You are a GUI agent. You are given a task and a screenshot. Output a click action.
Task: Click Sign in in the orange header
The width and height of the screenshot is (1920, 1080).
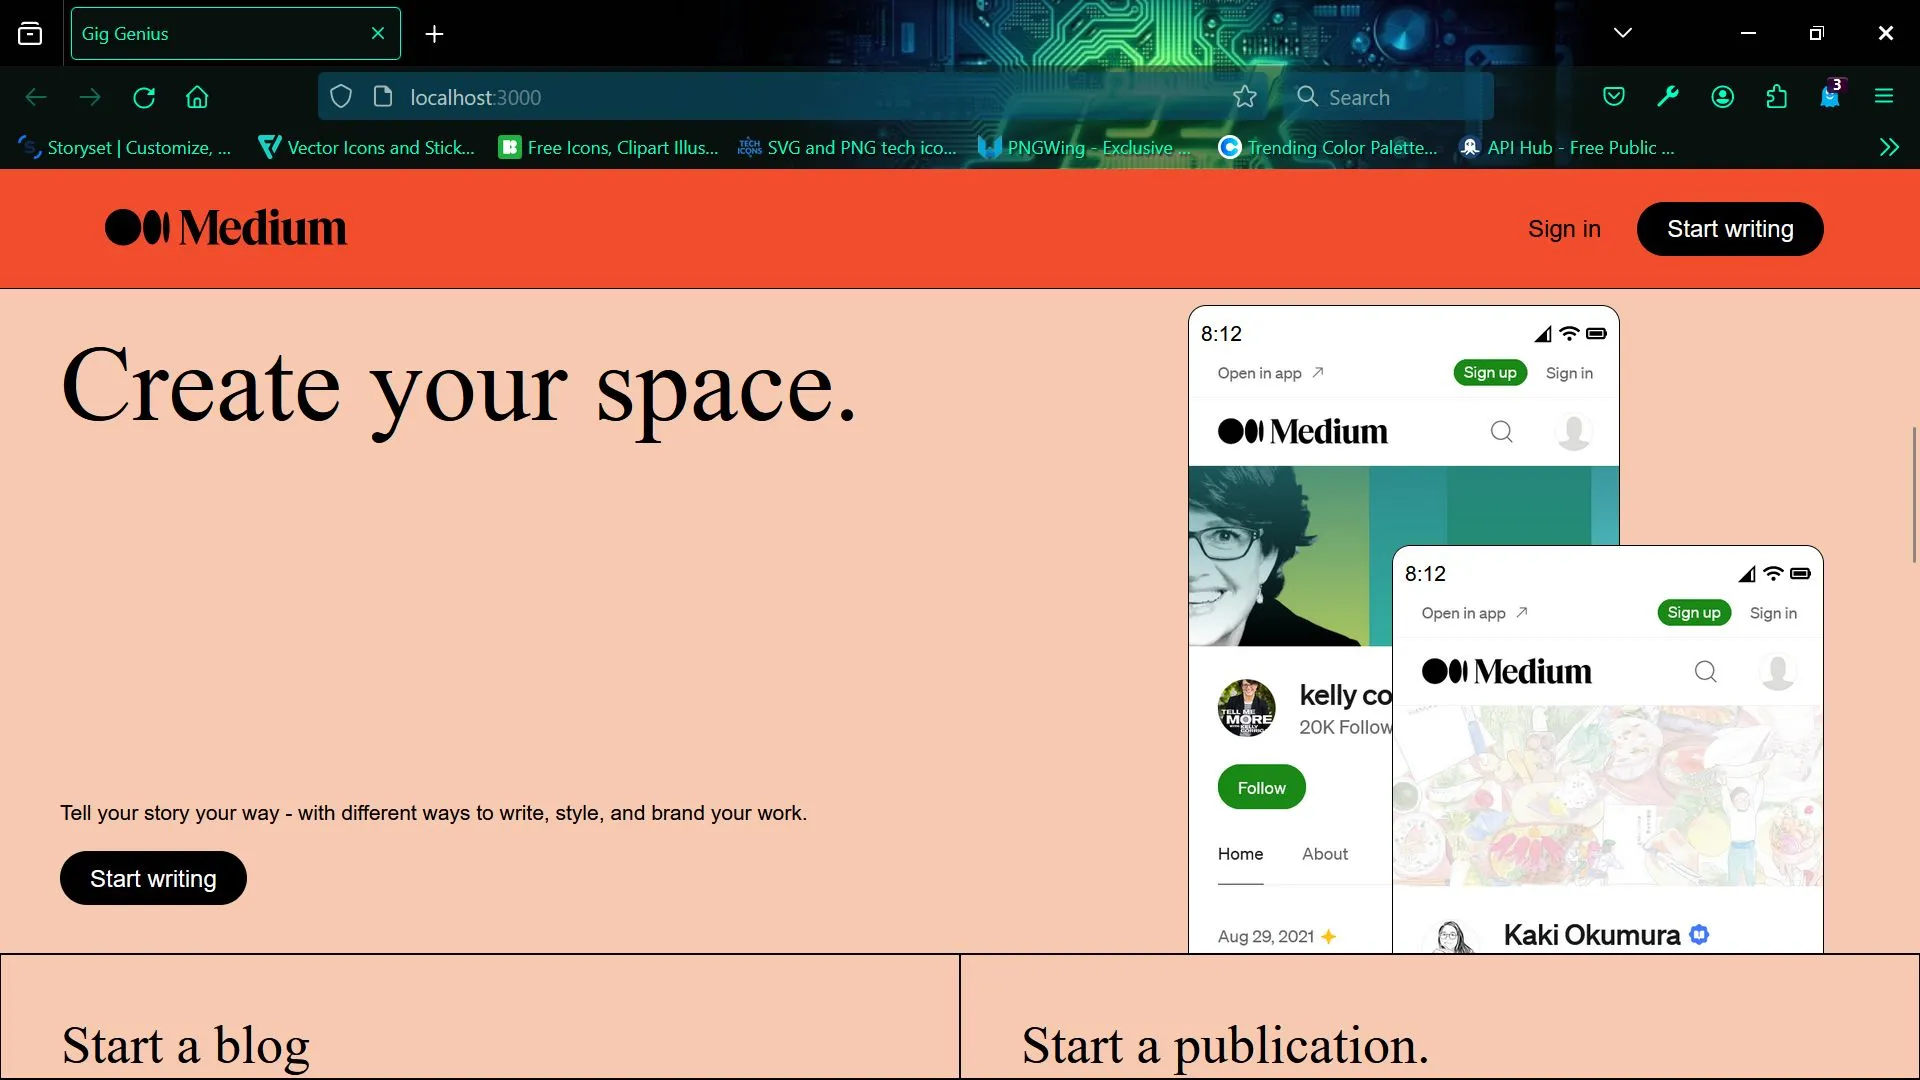(x=1564, y=229)
